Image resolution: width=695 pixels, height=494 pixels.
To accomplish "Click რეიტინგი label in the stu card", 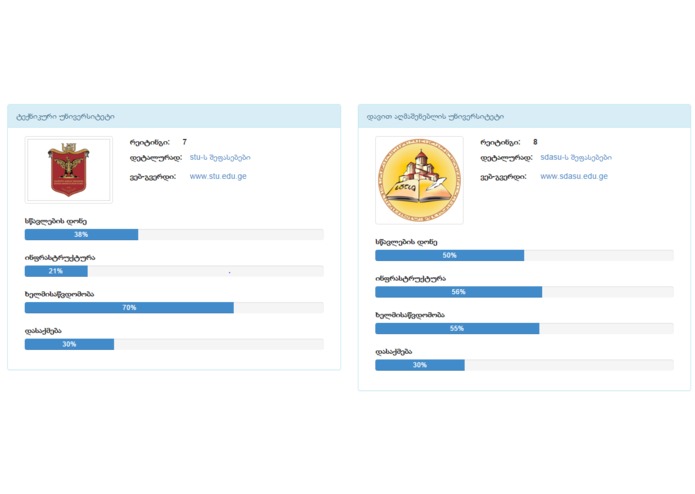I will pyautogui.click(x=150, y=142).
